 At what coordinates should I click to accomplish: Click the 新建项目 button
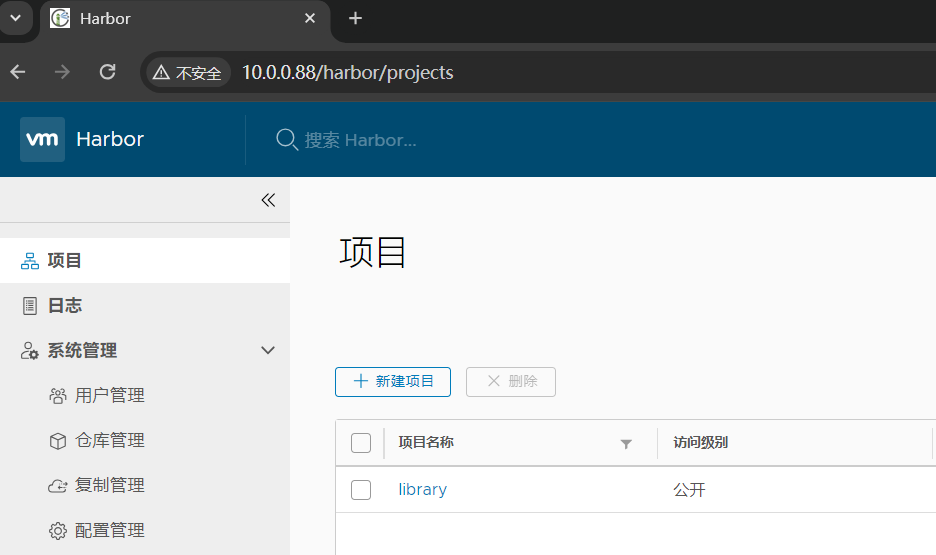(392, 381)
